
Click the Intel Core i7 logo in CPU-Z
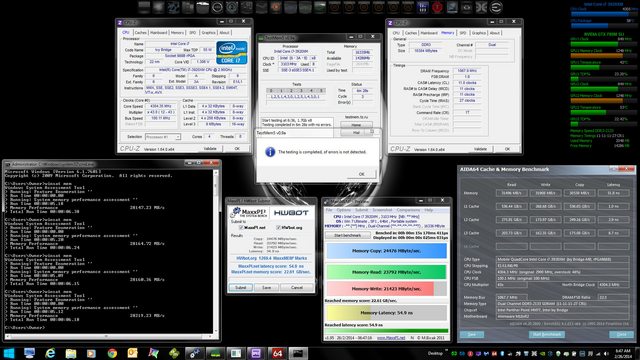pos(231,53)
